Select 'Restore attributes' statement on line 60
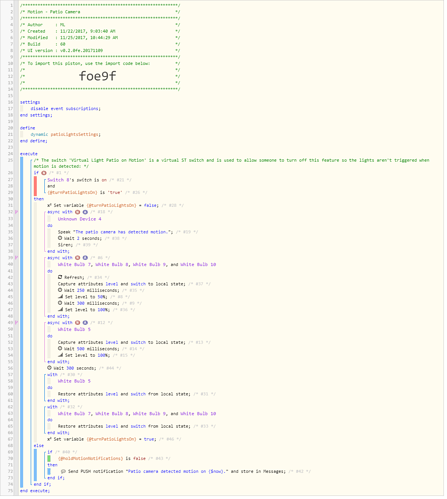The height and width of the screenshot is (499, 447). 124,395
